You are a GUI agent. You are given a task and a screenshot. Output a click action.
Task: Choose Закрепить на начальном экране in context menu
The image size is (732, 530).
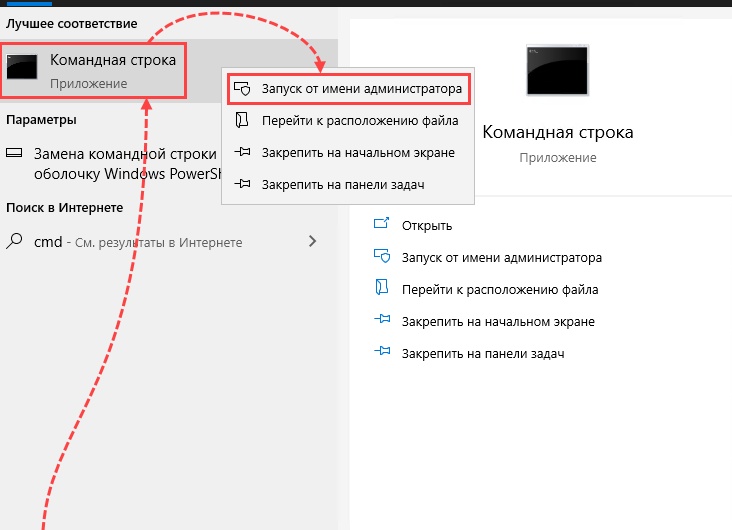coord(348,153)
